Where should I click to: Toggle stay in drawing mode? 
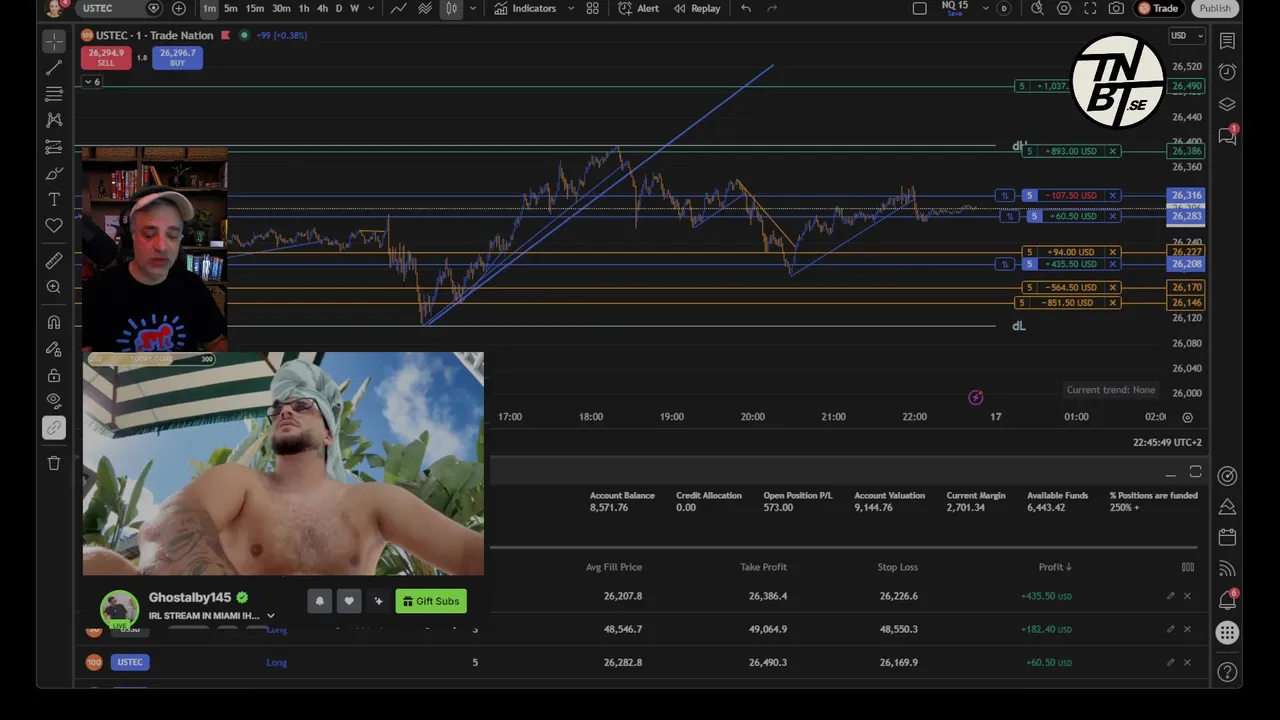click(54, 349)
